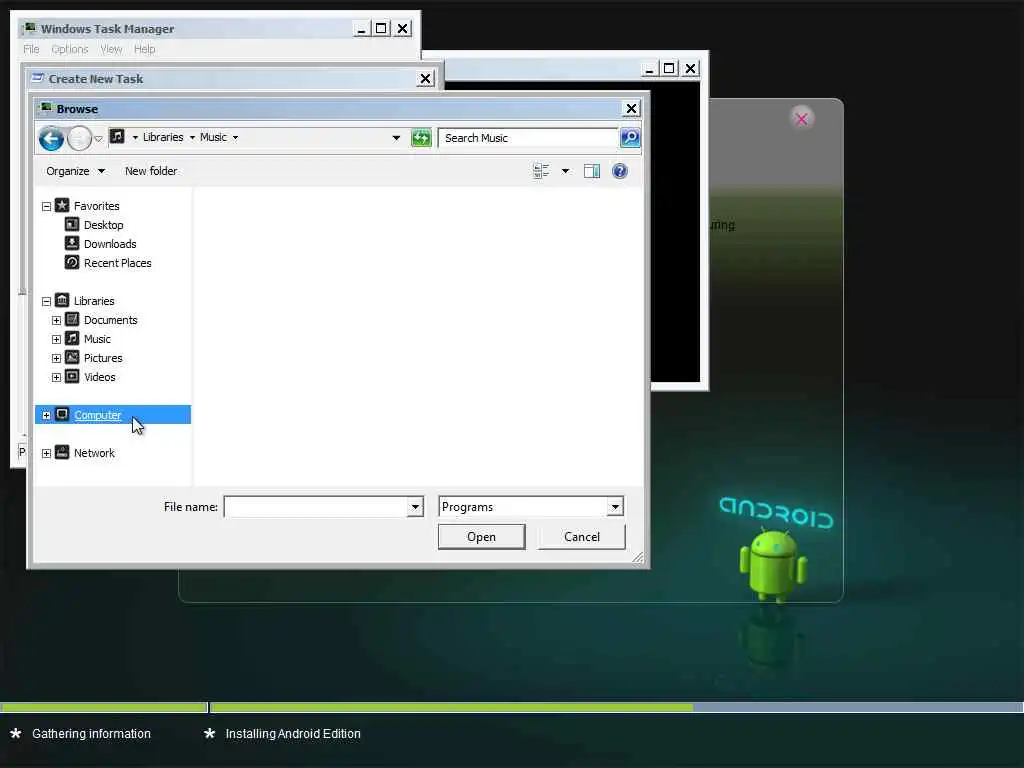Click the Gathering information progress bar
The image size is (1024, 768).
pos(104,707)
